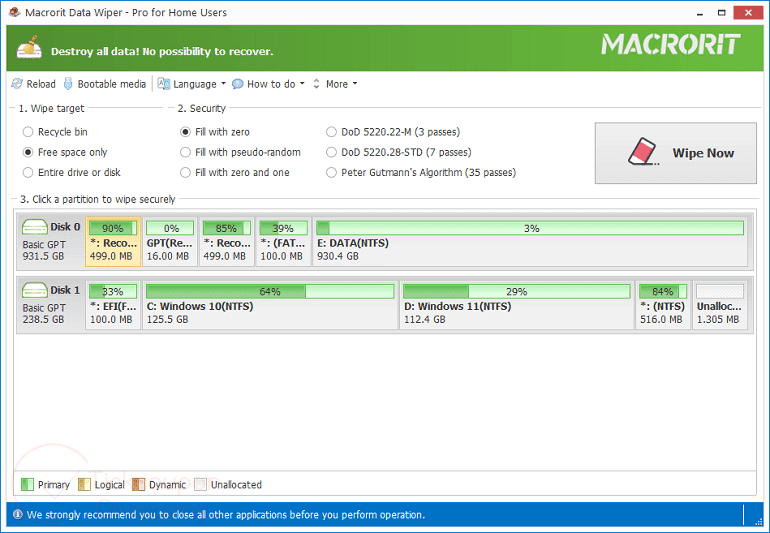Click the More menu label
This screenshot has width=770, height=533.
click(x=337, y=84)
